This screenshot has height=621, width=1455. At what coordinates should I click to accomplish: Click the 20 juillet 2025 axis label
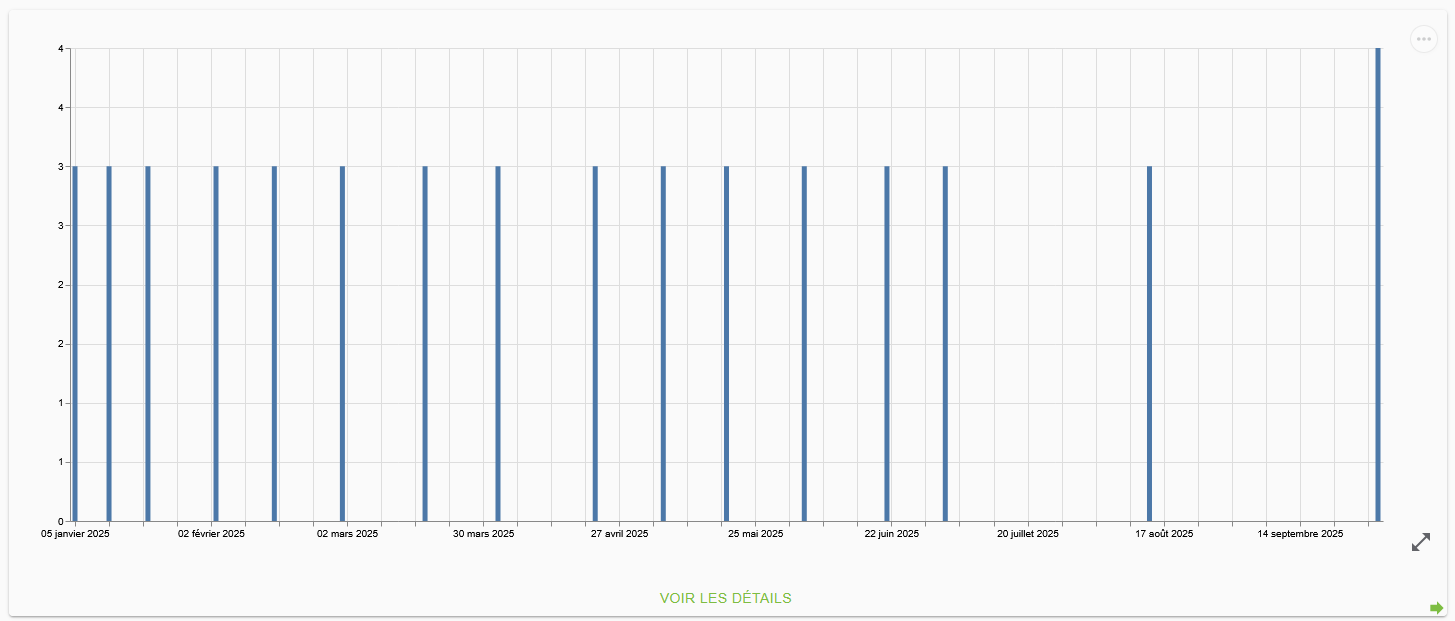click(x=1027, y=534)
